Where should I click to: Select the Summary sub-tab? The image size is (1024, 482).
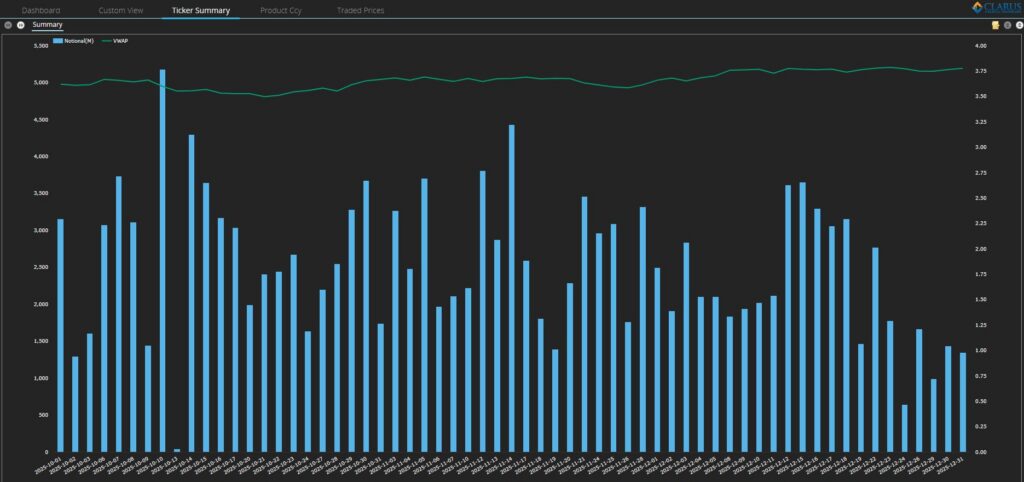tap(46, 24)
